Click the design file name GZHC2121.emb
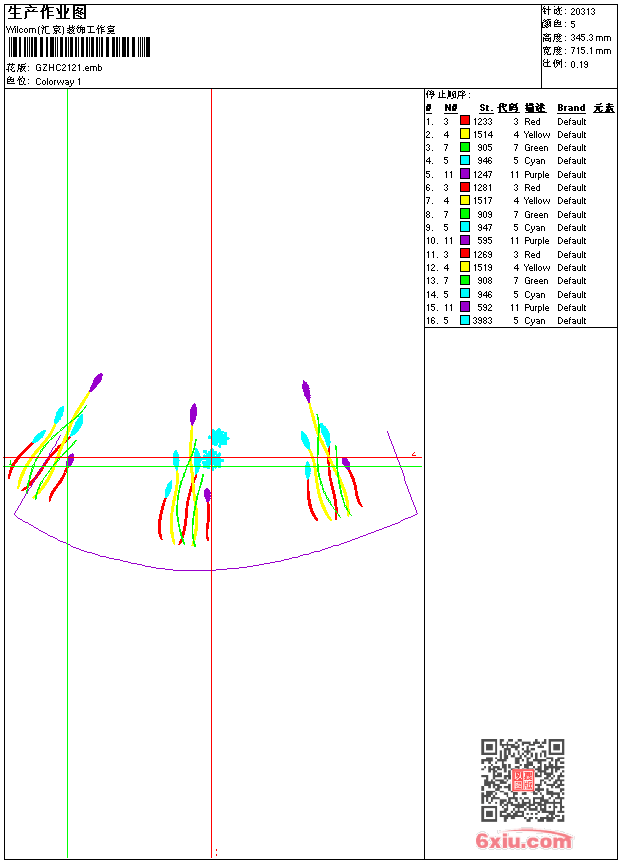620x860 pixels. click(69, 68)
